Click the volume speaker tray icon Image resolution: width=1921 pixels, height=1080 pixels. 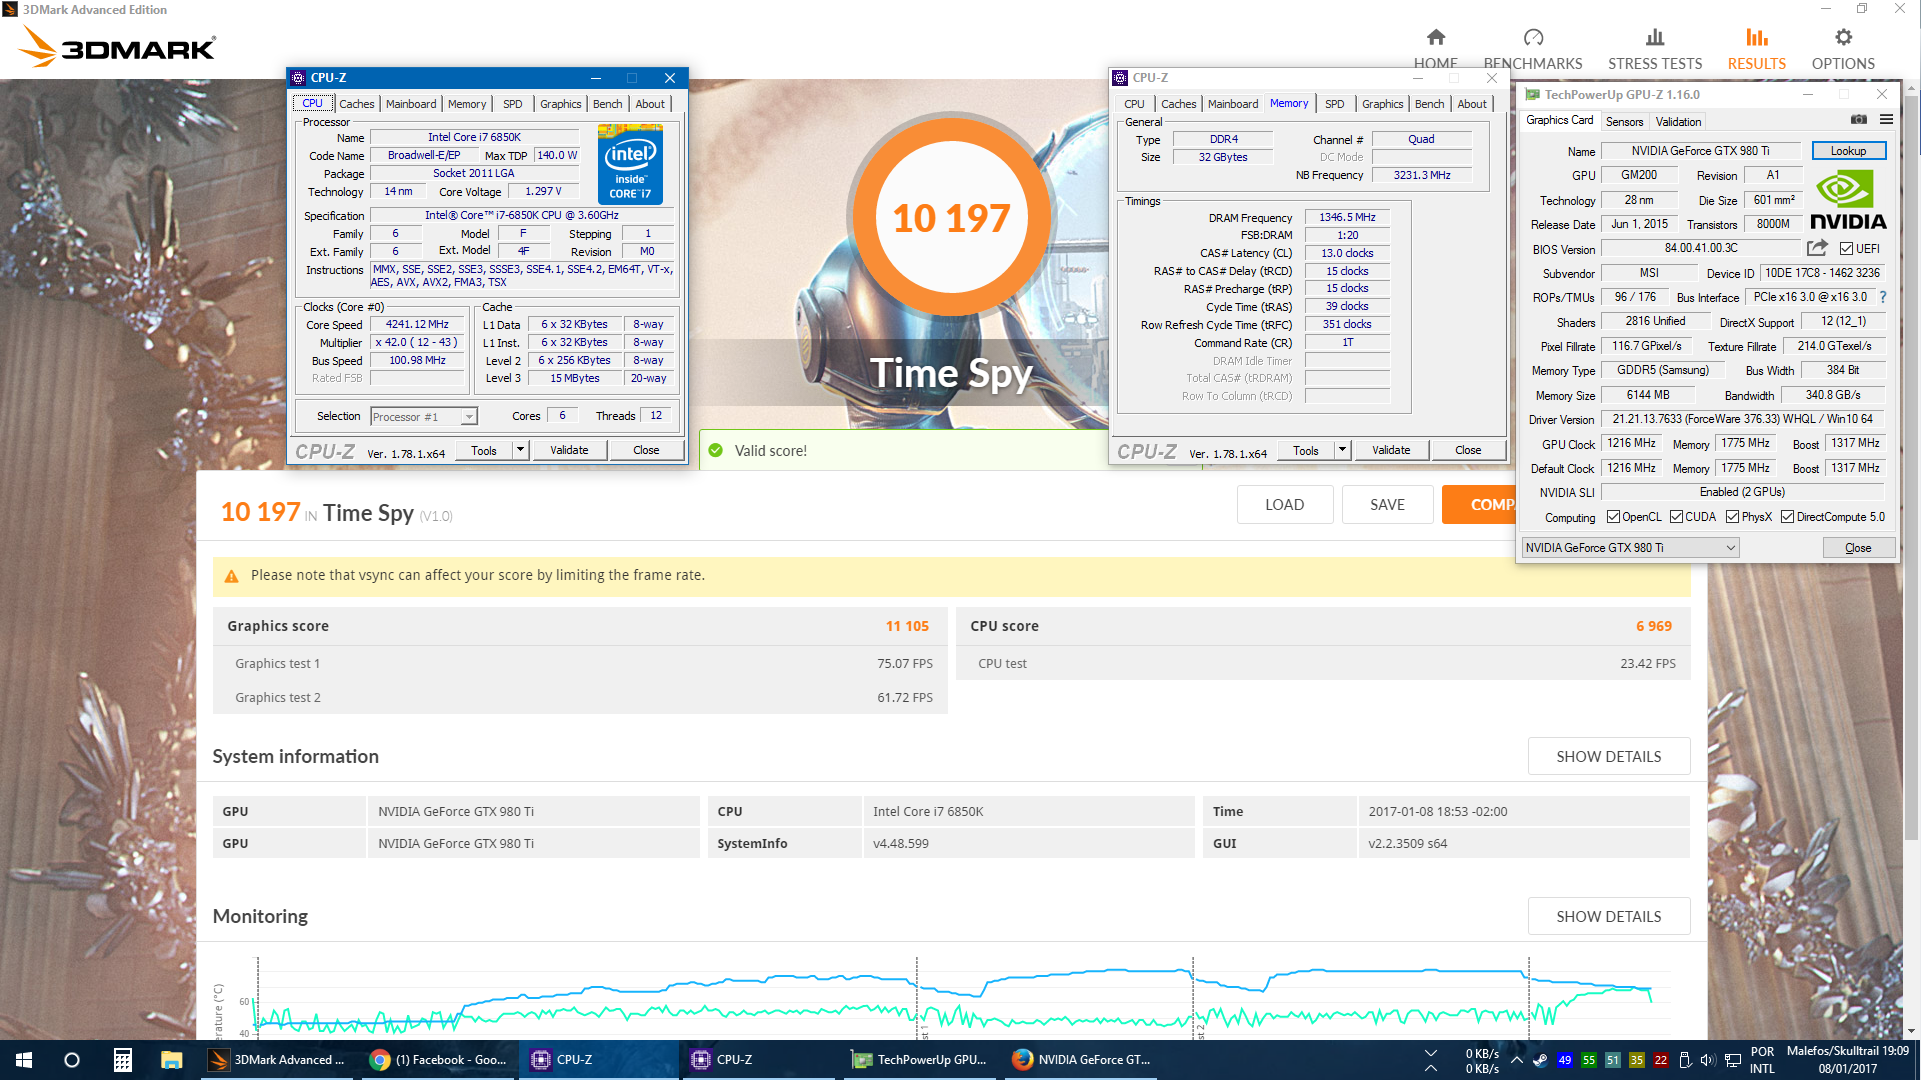point(1707,1060)
